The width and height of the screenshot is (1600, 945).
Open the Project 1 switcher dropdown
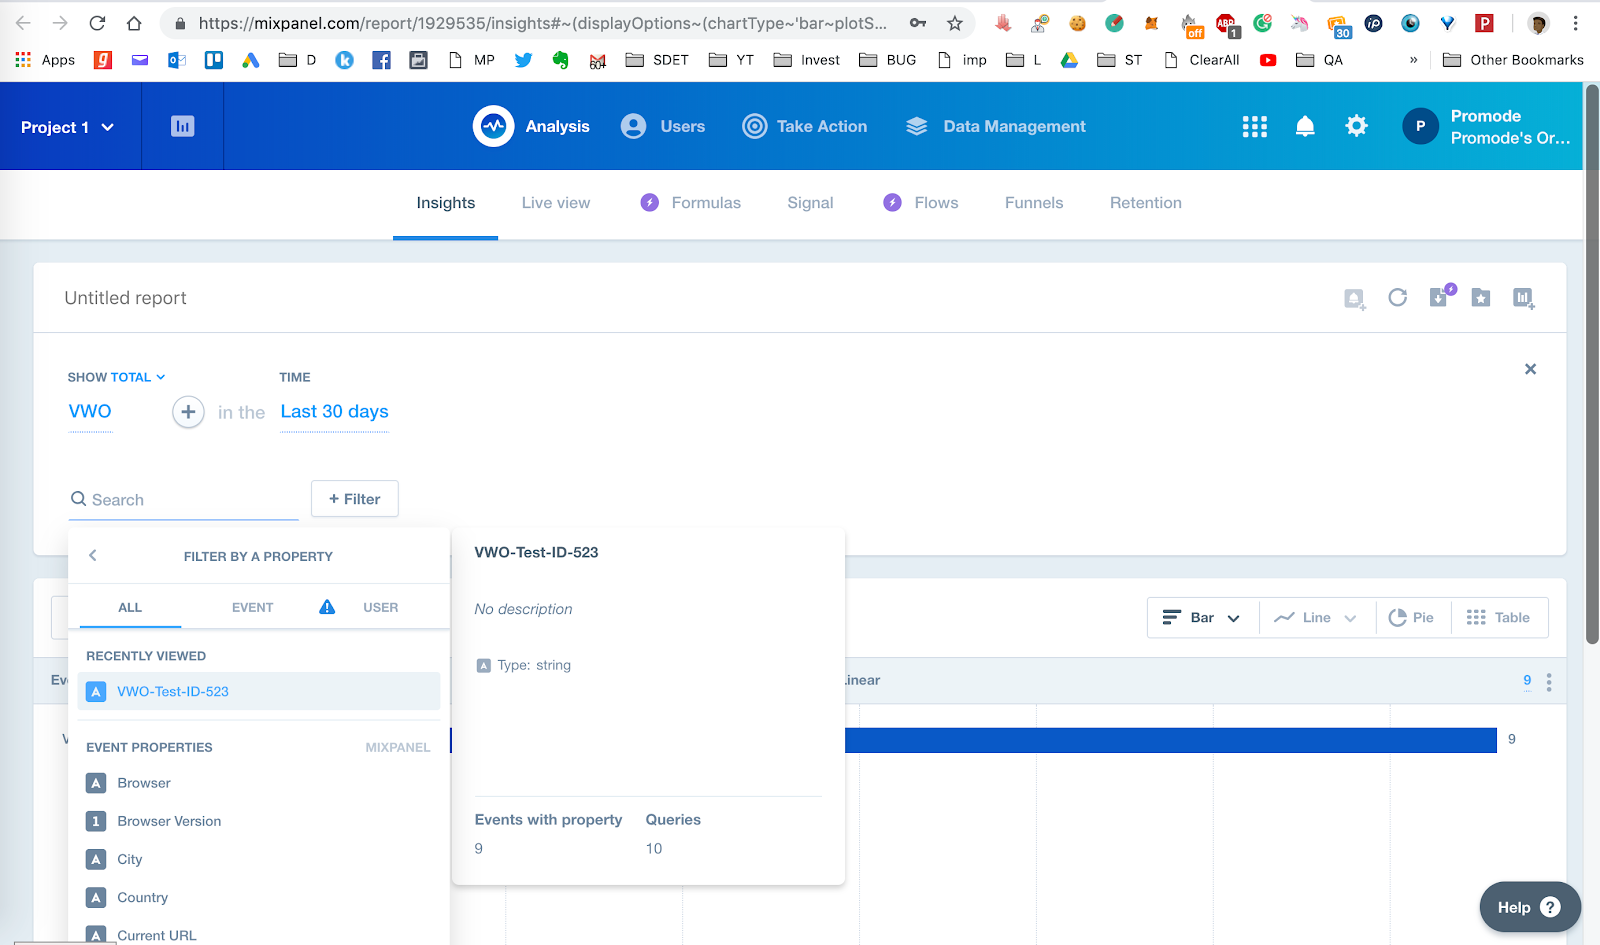click(68, 127)
